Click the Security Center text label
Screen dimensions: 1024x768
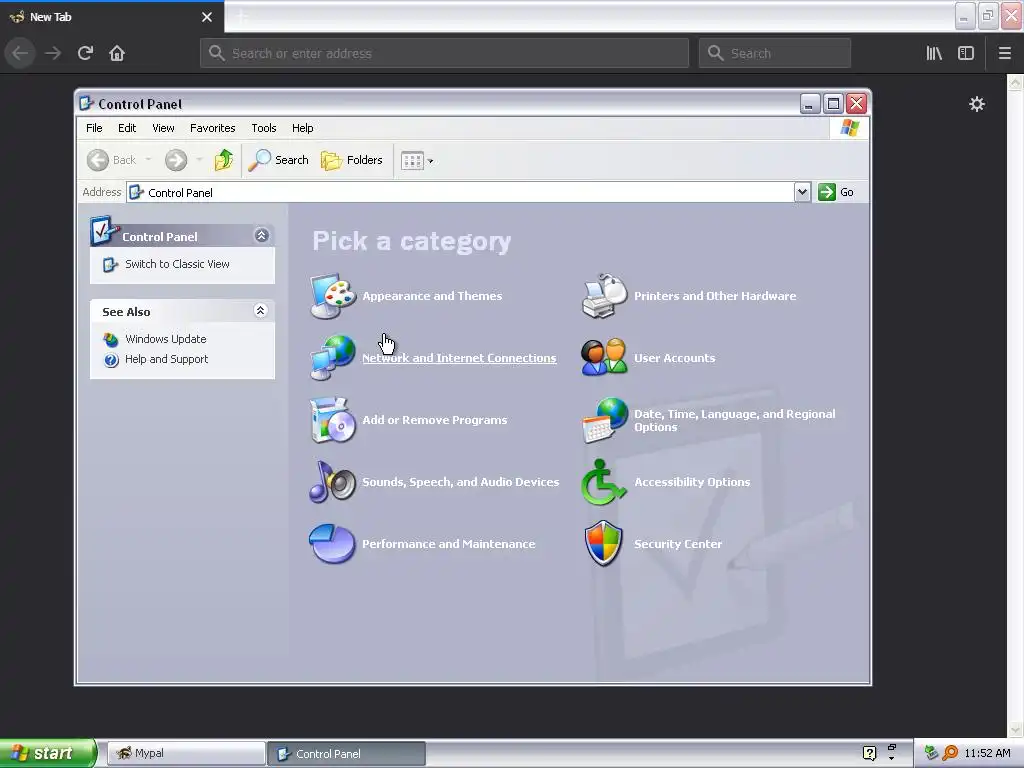coord(678,544)
